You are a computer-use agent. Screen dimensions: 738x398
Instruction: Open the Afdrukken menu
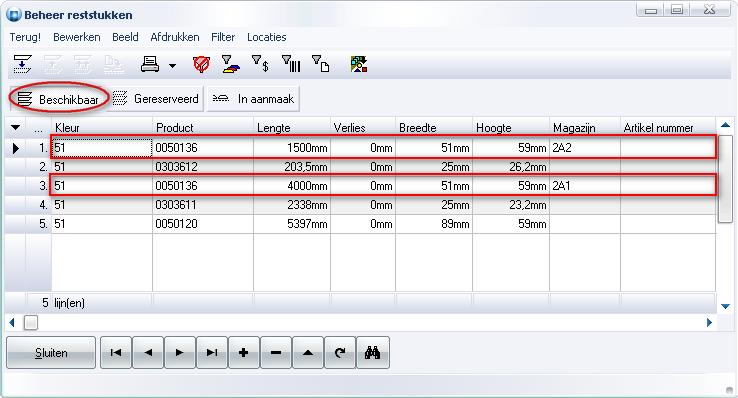click(x=175, y=37)
